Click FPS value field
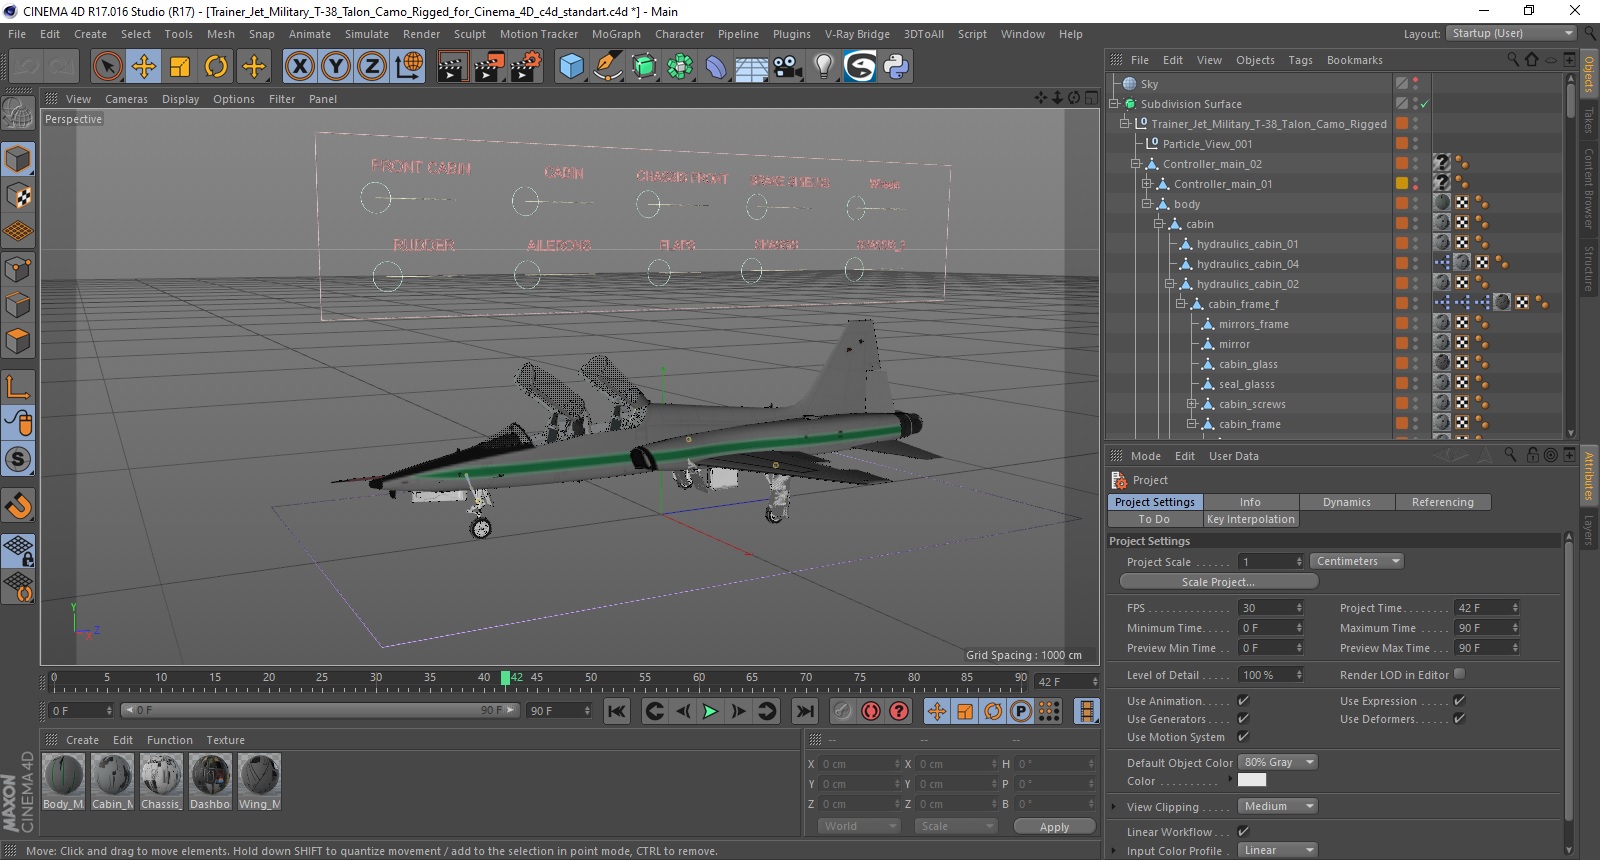 (1271, 608)
